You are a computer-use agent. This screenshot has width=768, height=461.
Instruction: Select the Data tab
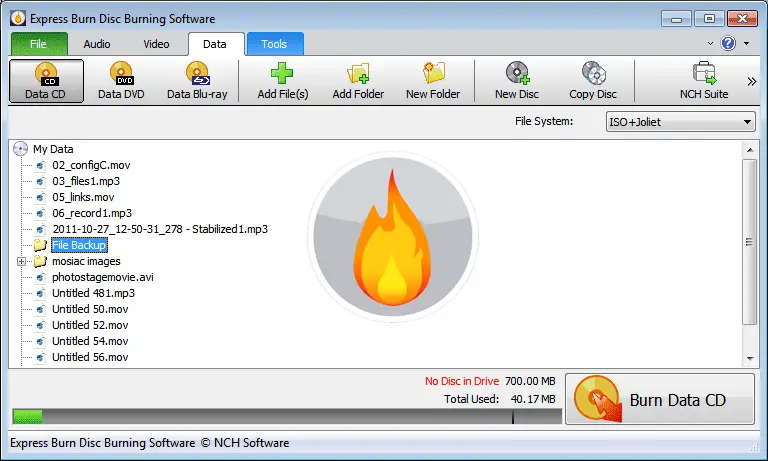tap(215, 44)
